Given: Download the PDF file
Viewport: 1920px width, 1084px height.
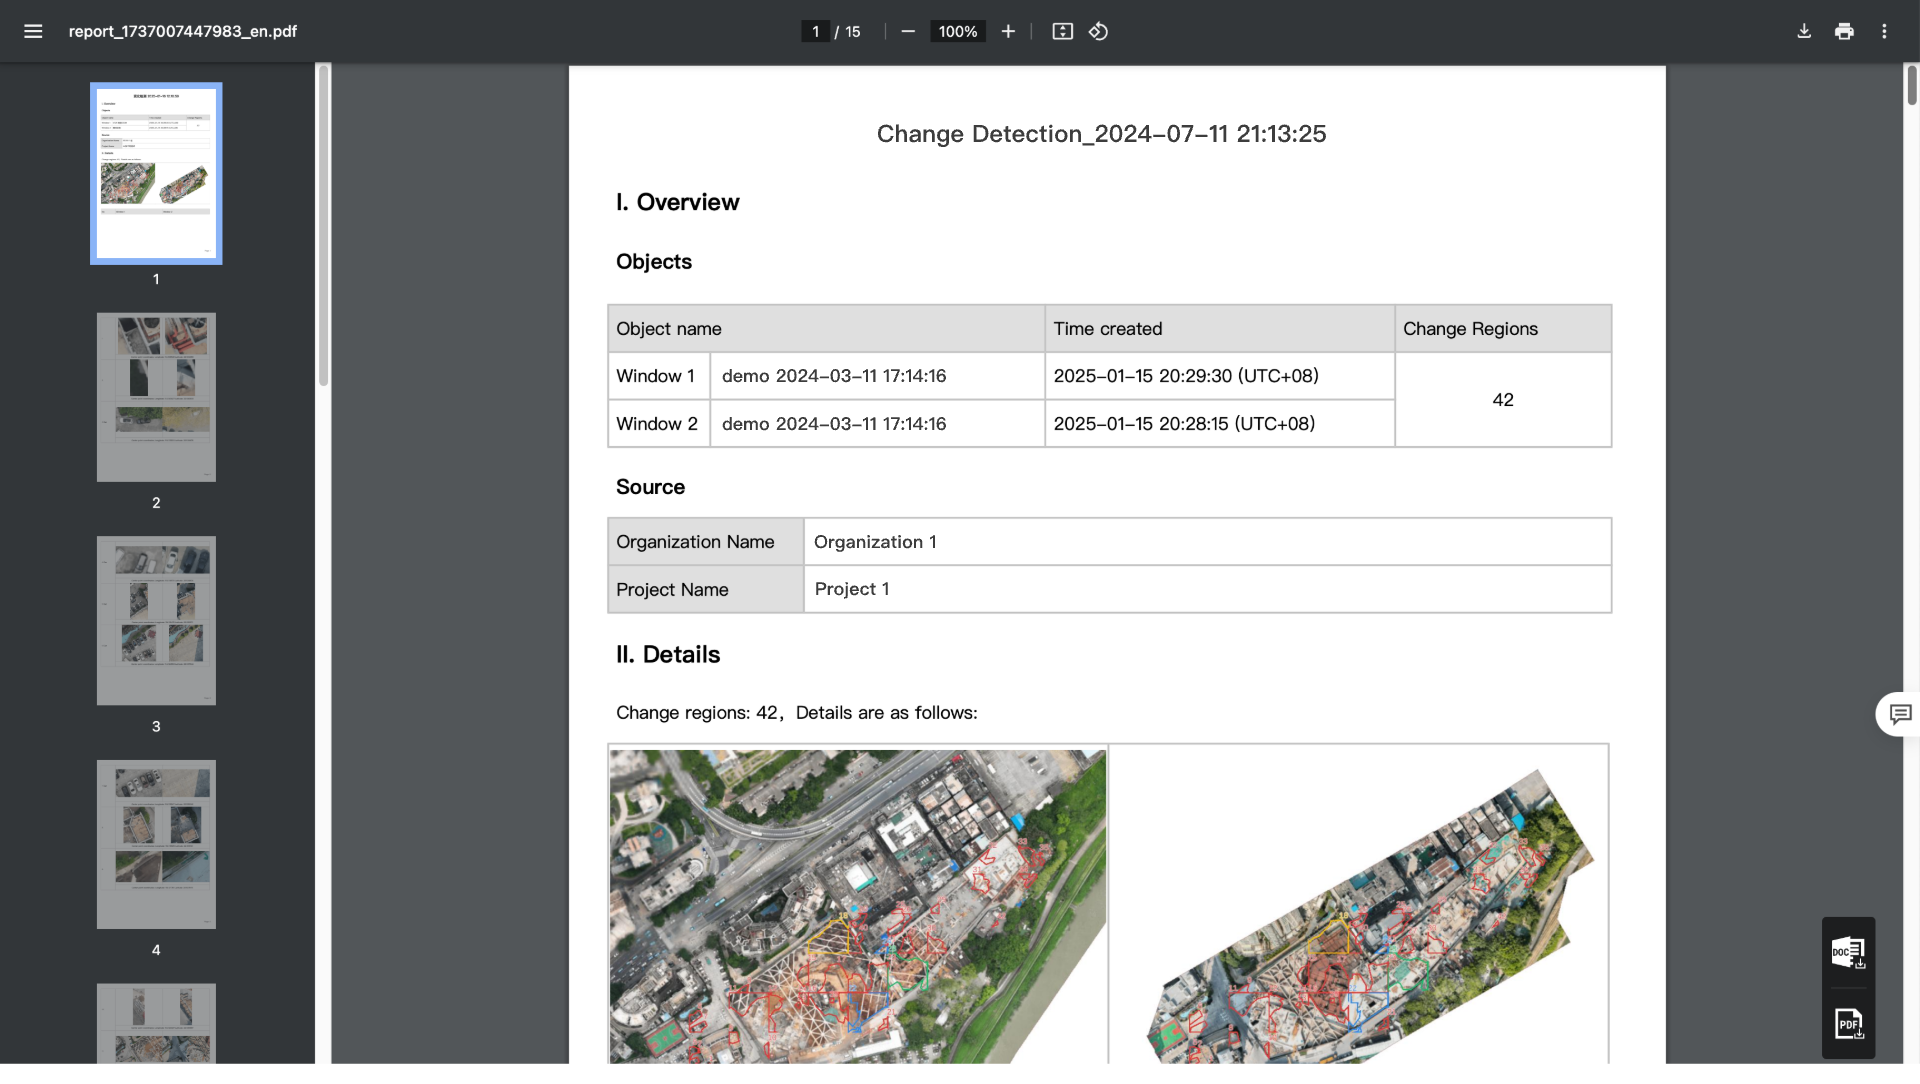Looking at the screenshot, I should click(1804, 31).
